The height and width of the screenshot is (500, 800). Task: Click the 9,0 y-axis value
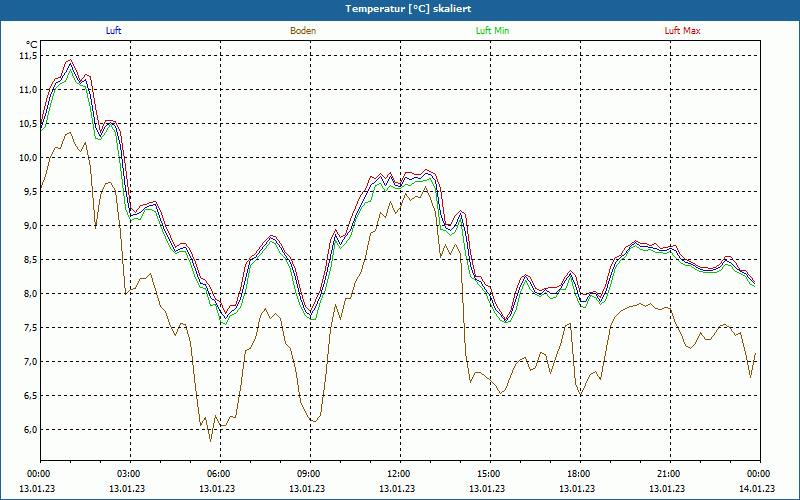(x=30, y=226)
